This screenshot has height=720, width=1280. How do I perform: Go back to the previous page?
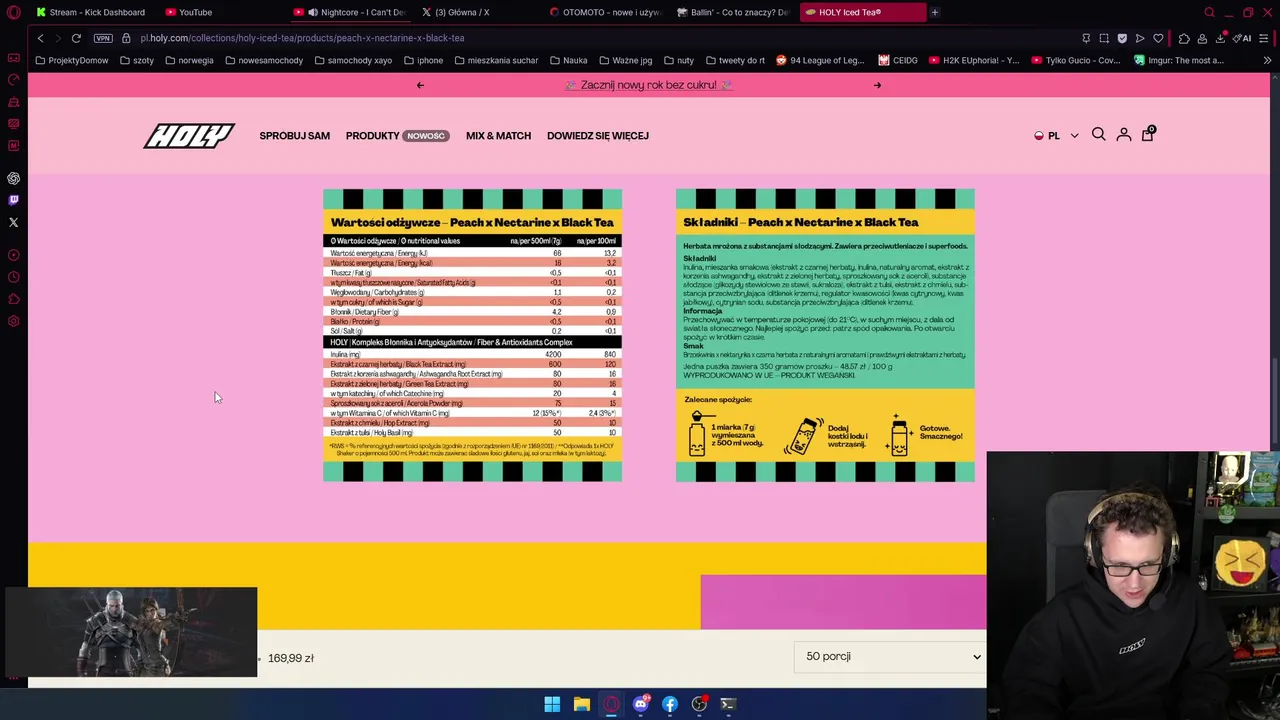(x=40, y=38)
